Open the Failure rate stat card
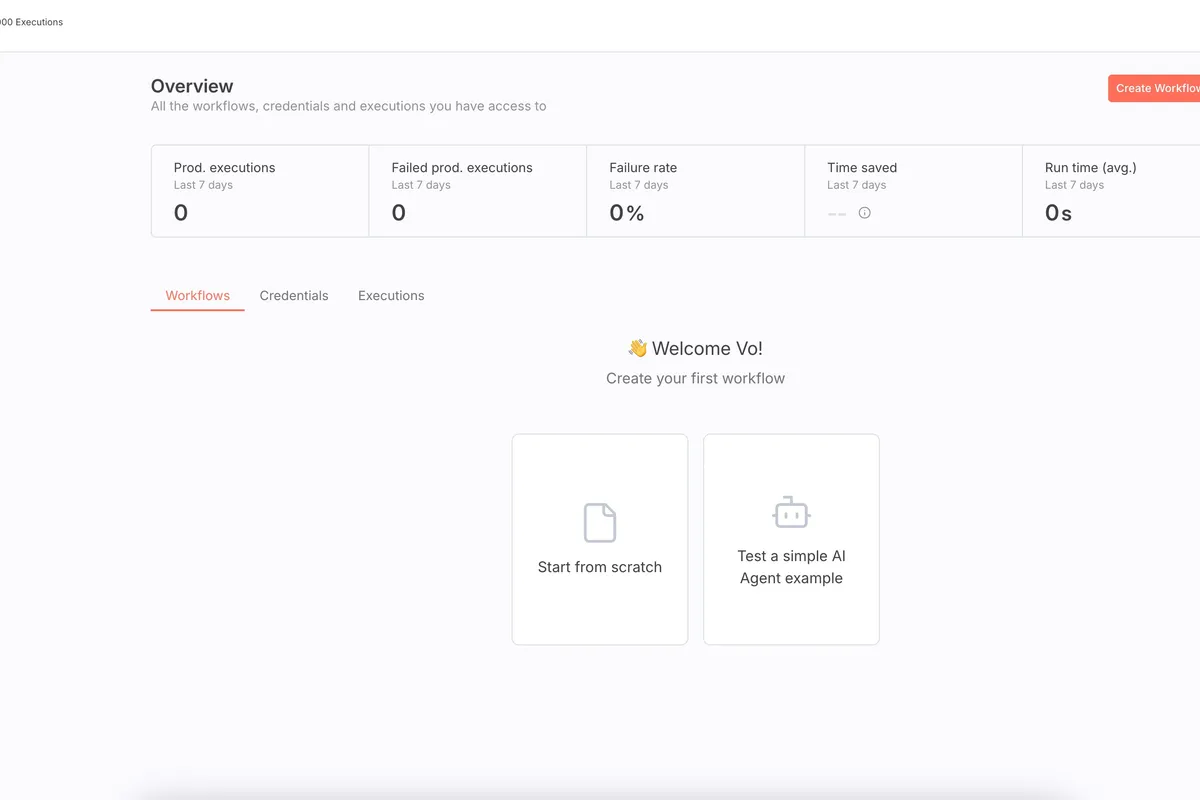Viewport: 1200px width, 800px height. 696,191
